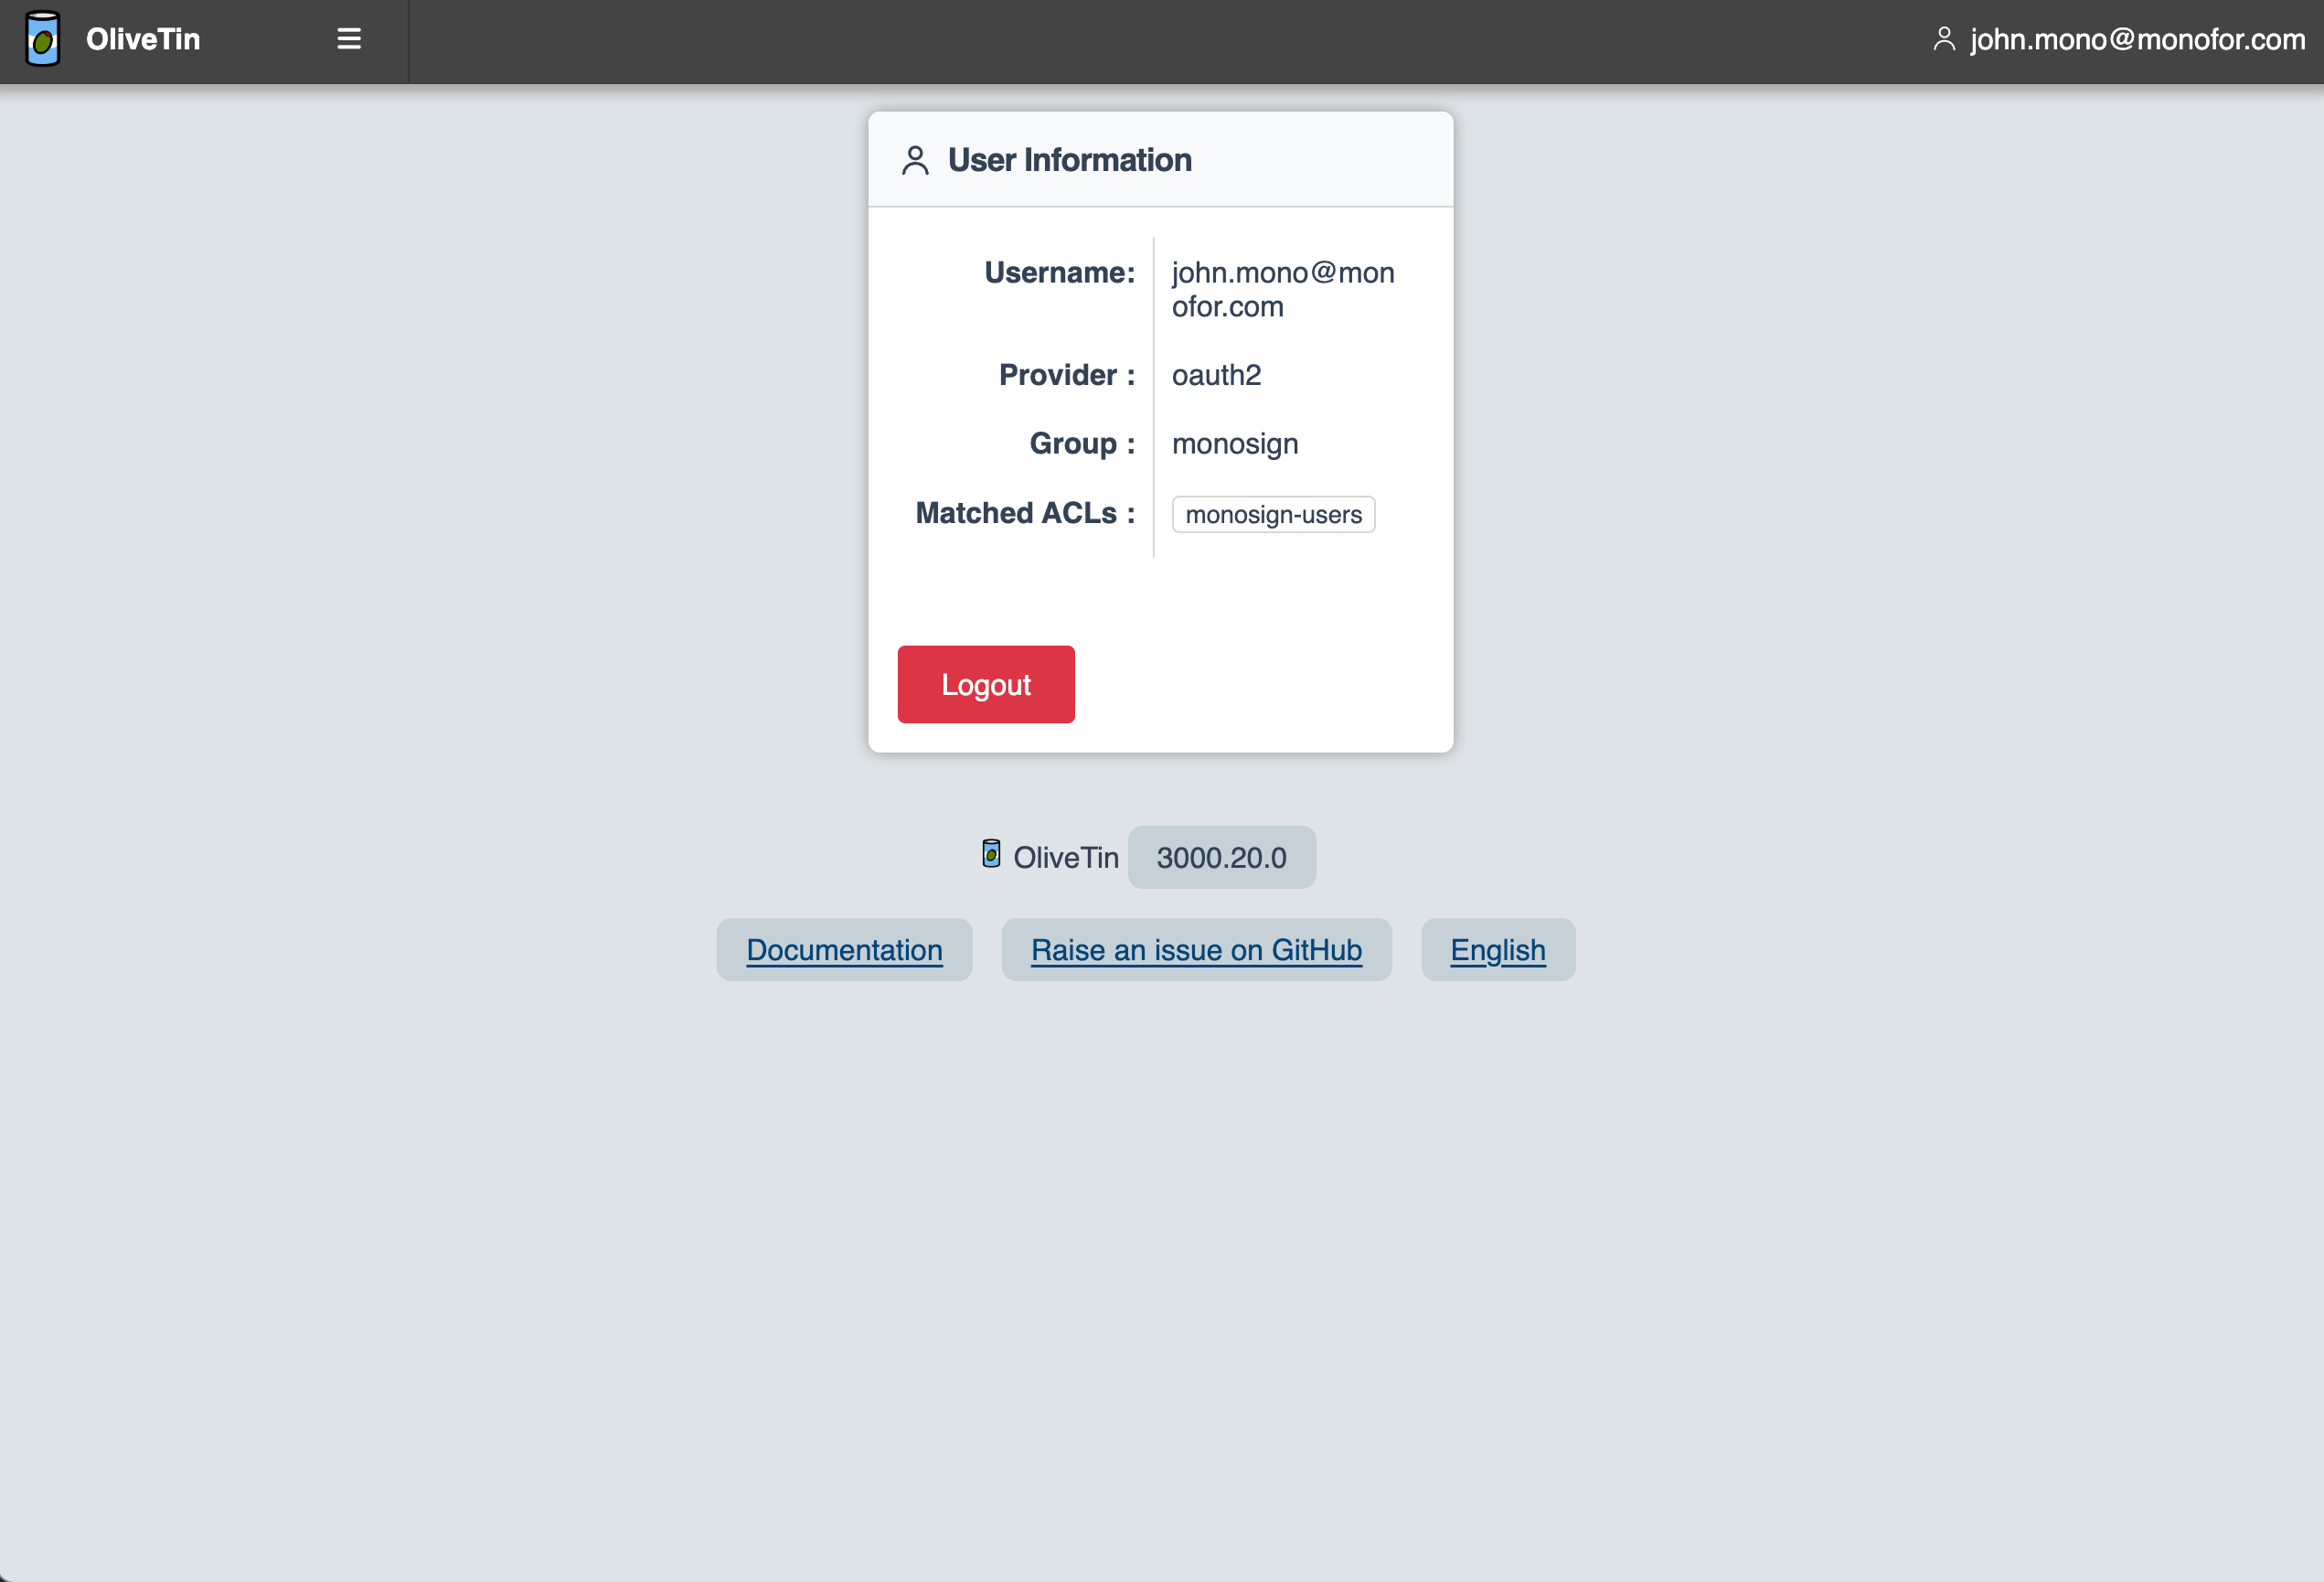Click the 3000.20.0 version badge

click(x=1222, y=857)
